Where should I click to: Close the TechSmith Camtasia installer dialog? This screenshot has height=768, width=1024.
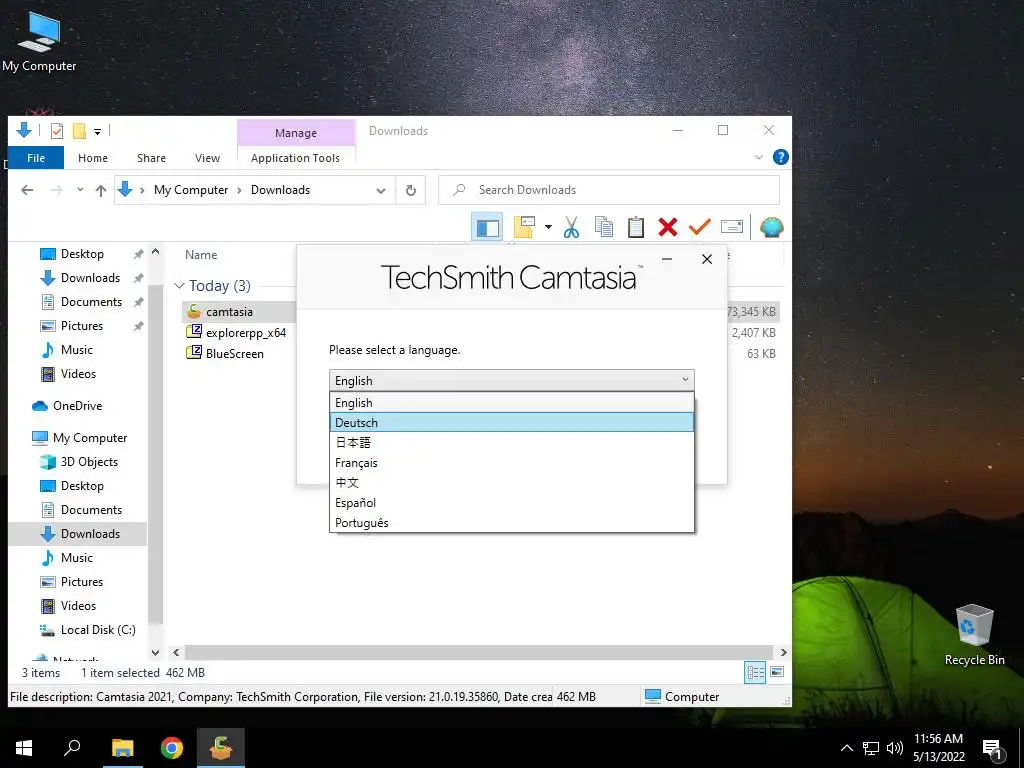tap(707, 259)
